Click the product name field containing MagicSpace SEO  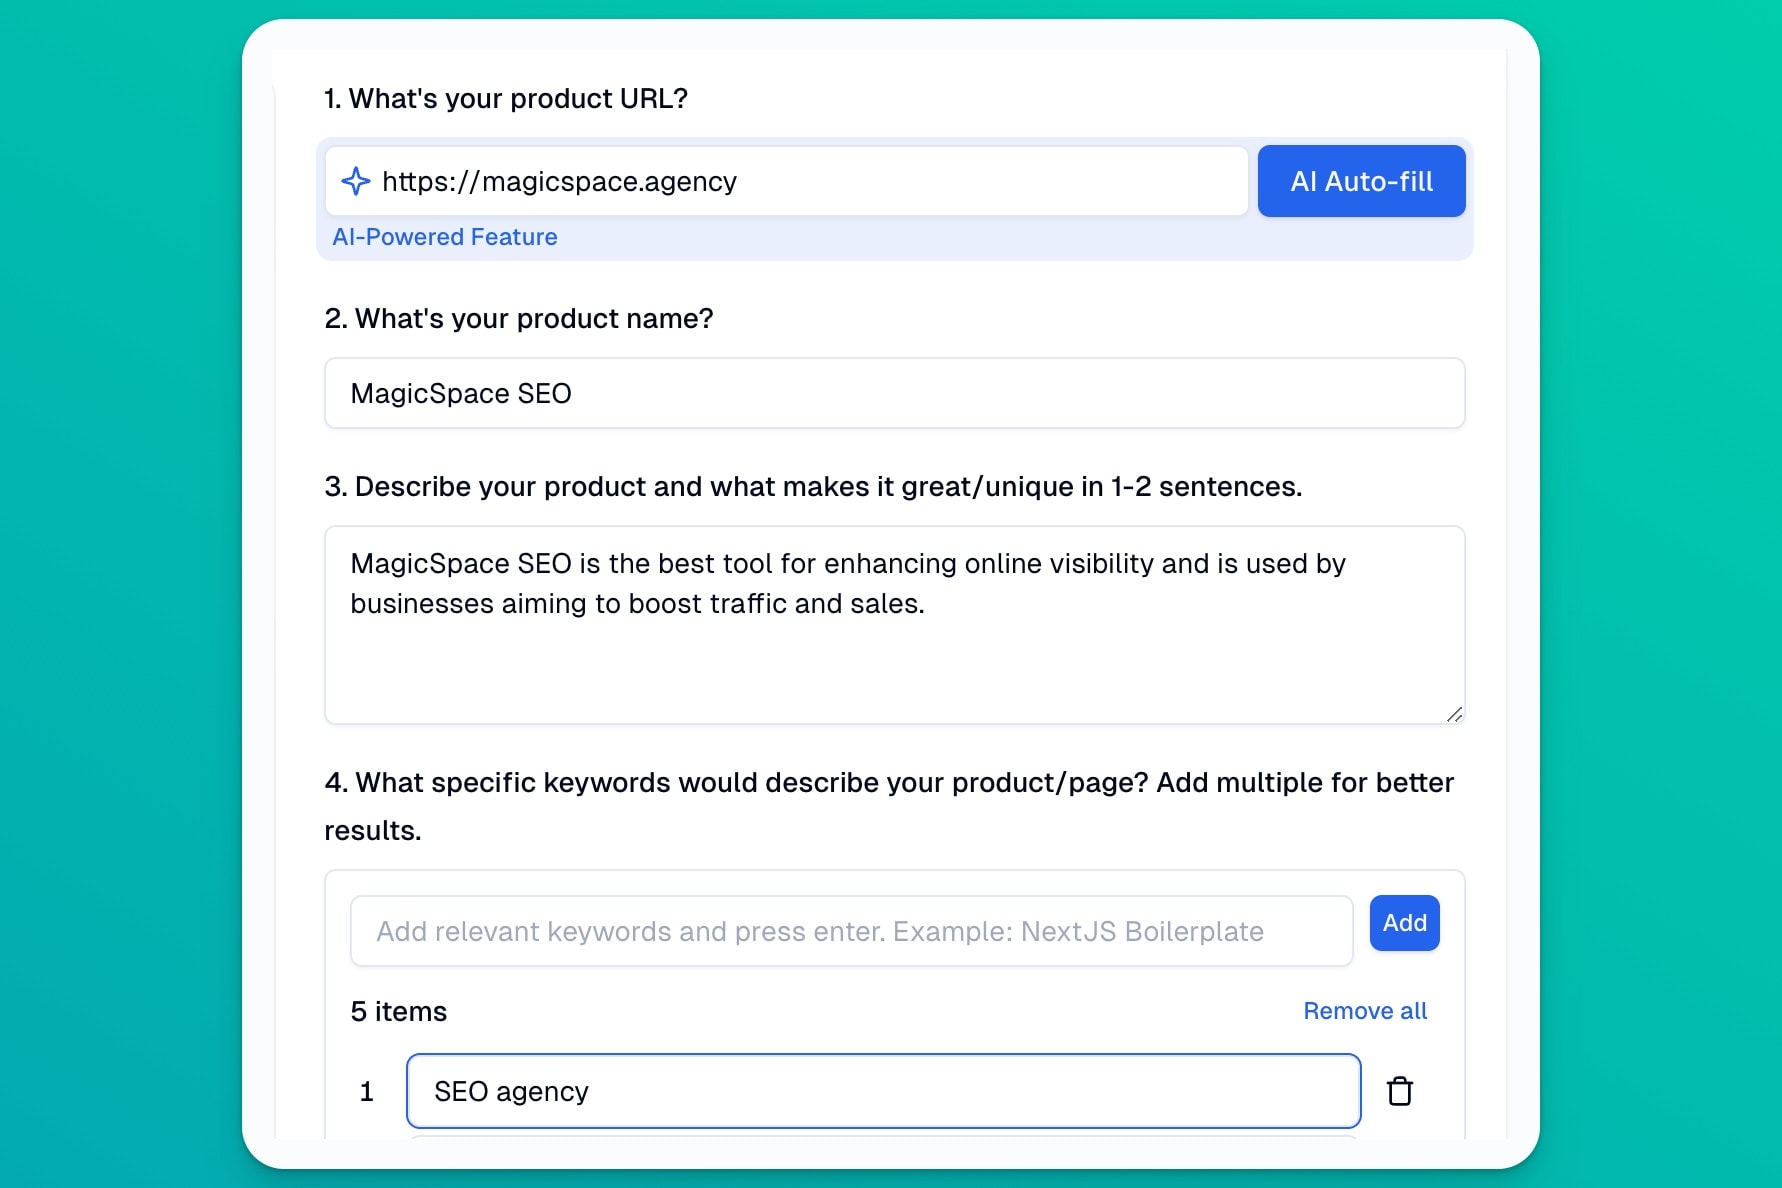pos(894,393)
